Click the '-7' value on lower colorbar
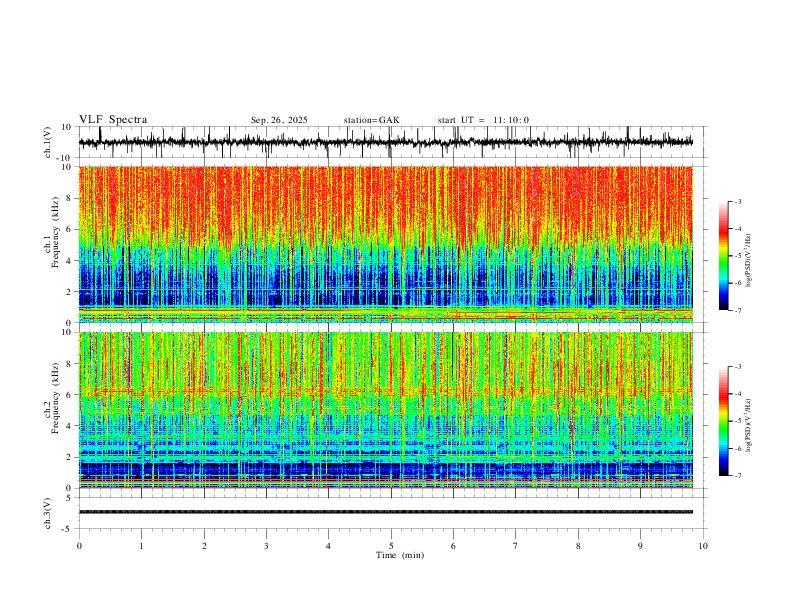 737,476
